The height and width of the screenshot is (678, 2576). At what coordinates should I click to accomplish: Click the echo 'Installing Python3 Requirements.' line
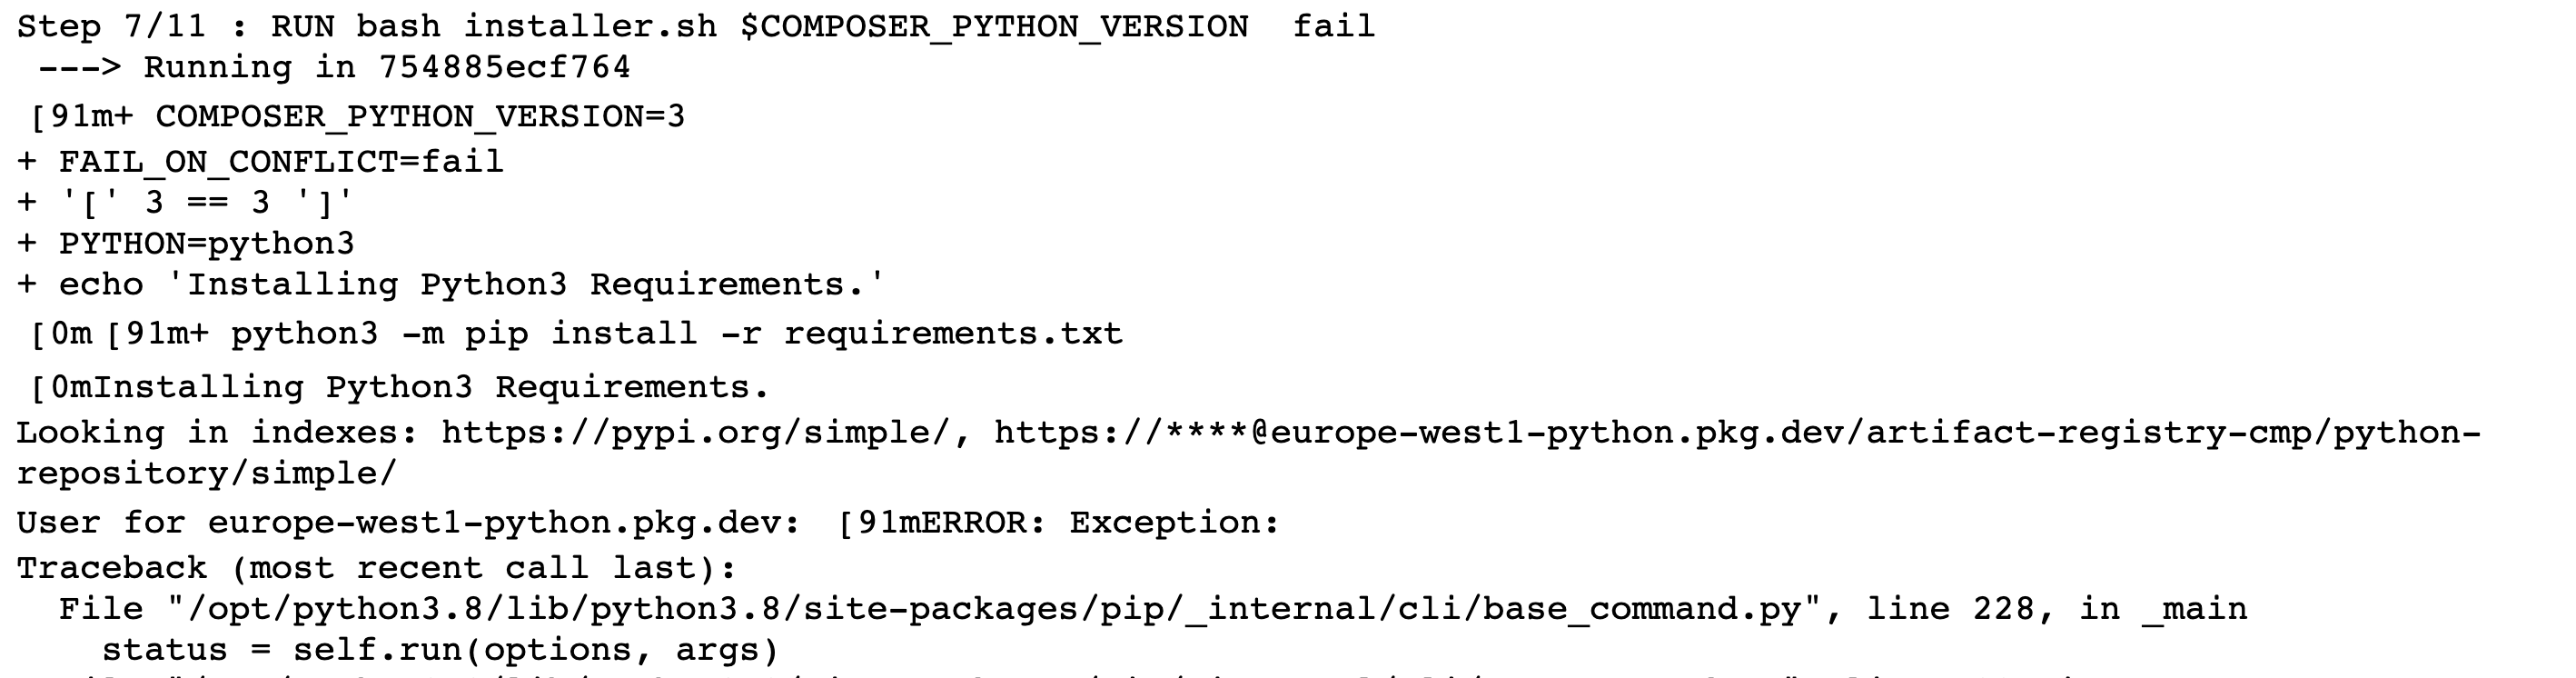point(450,285)
